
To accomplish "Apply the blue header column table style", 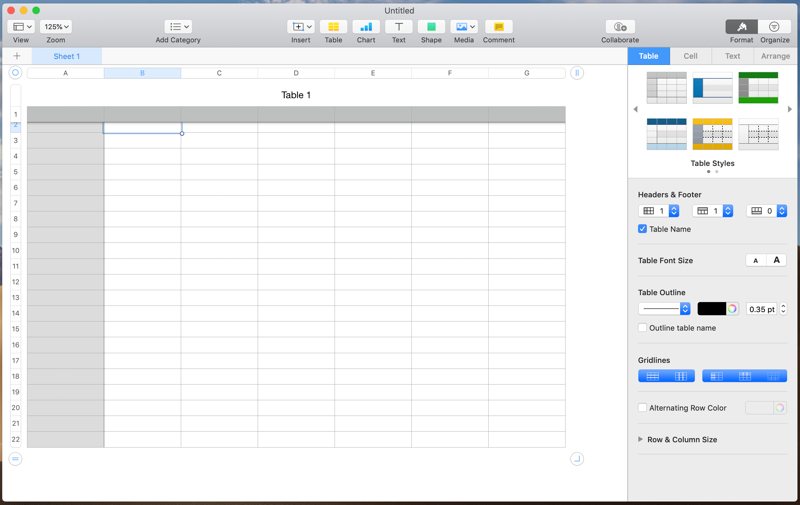I will point(712,88).
